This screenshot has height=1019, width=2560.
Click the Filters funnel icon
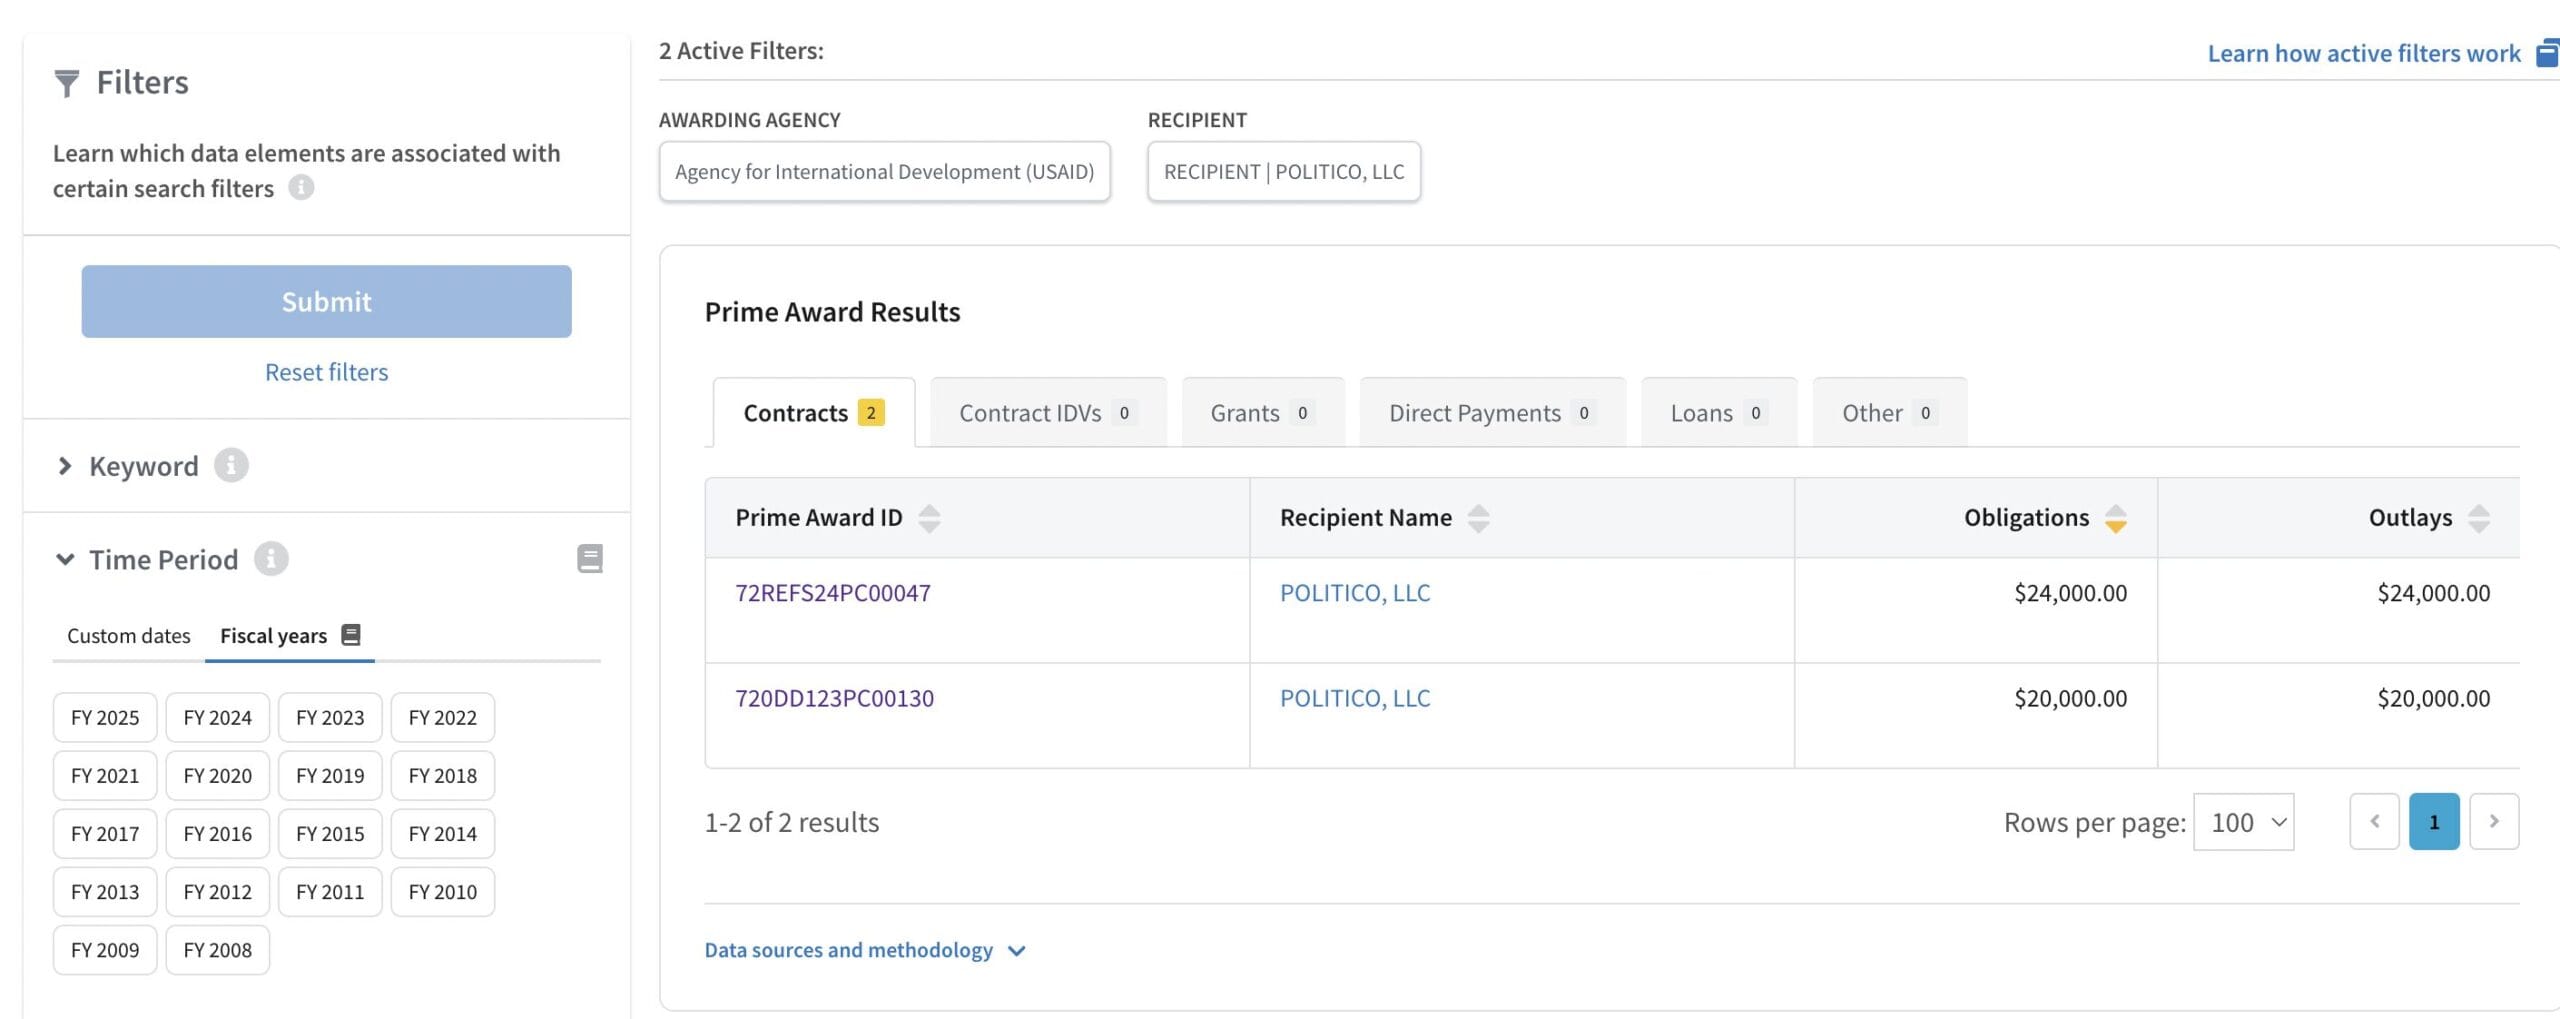[x=66, y=84]
